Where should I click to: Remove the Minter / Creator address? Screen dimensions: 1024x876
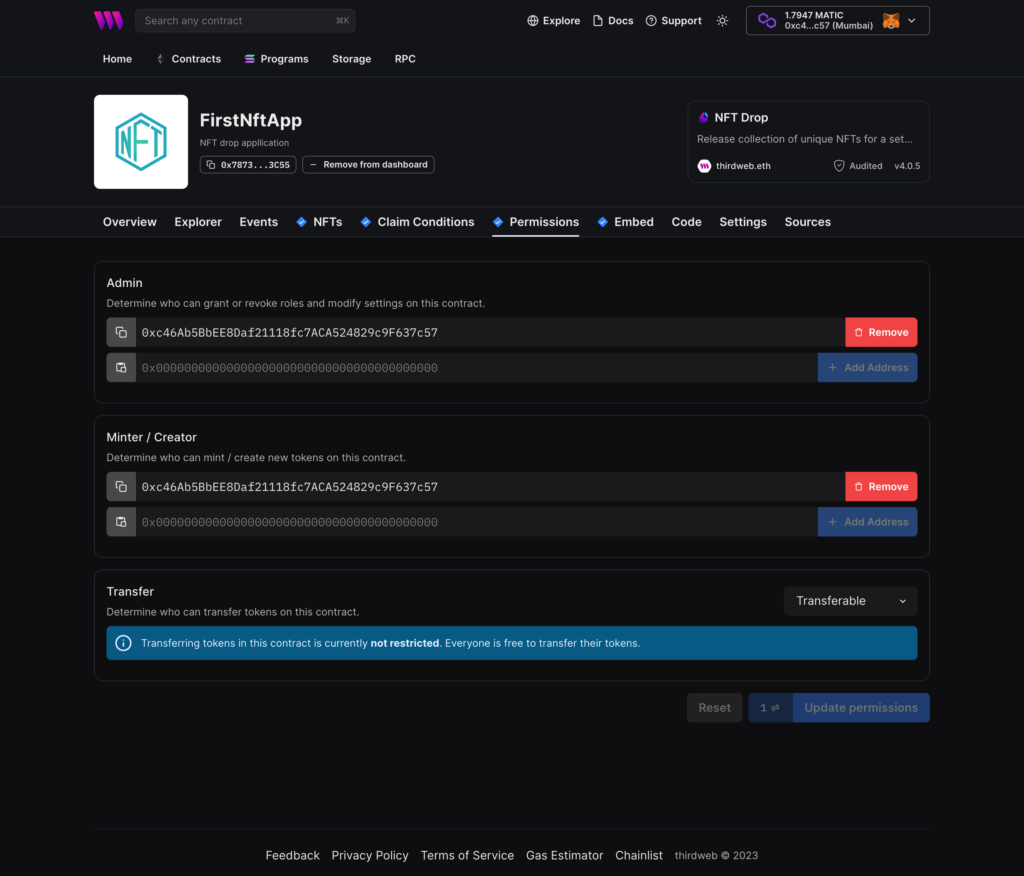[881, 487]
